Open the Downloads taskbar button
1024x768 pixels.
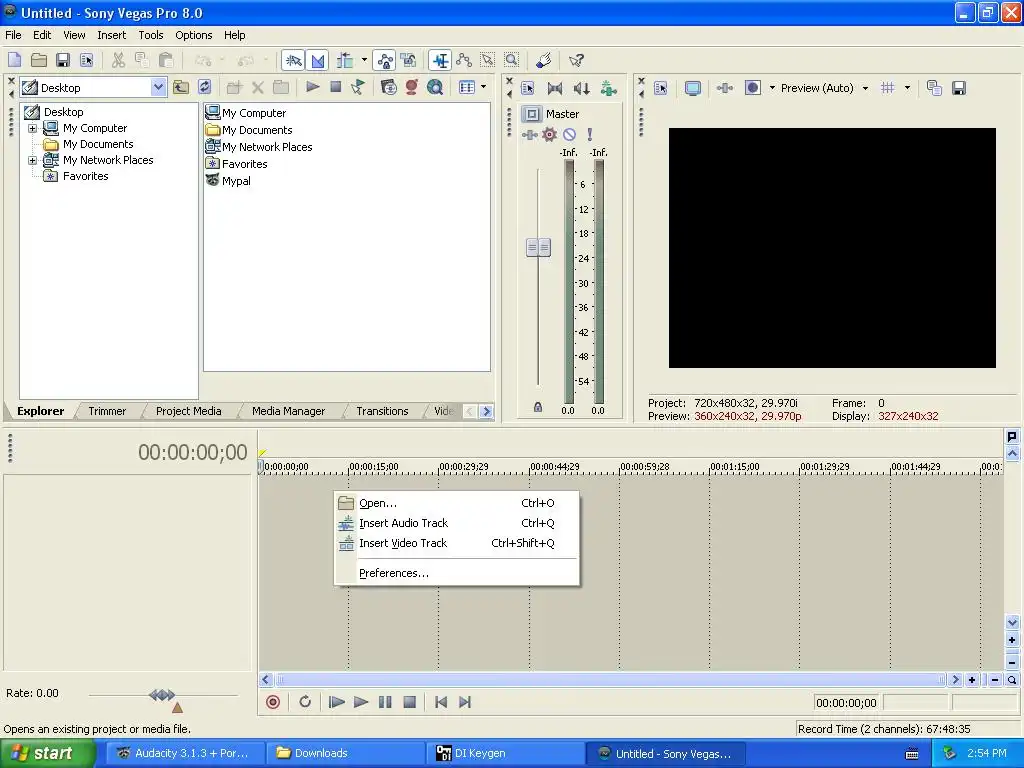point(346,753)
